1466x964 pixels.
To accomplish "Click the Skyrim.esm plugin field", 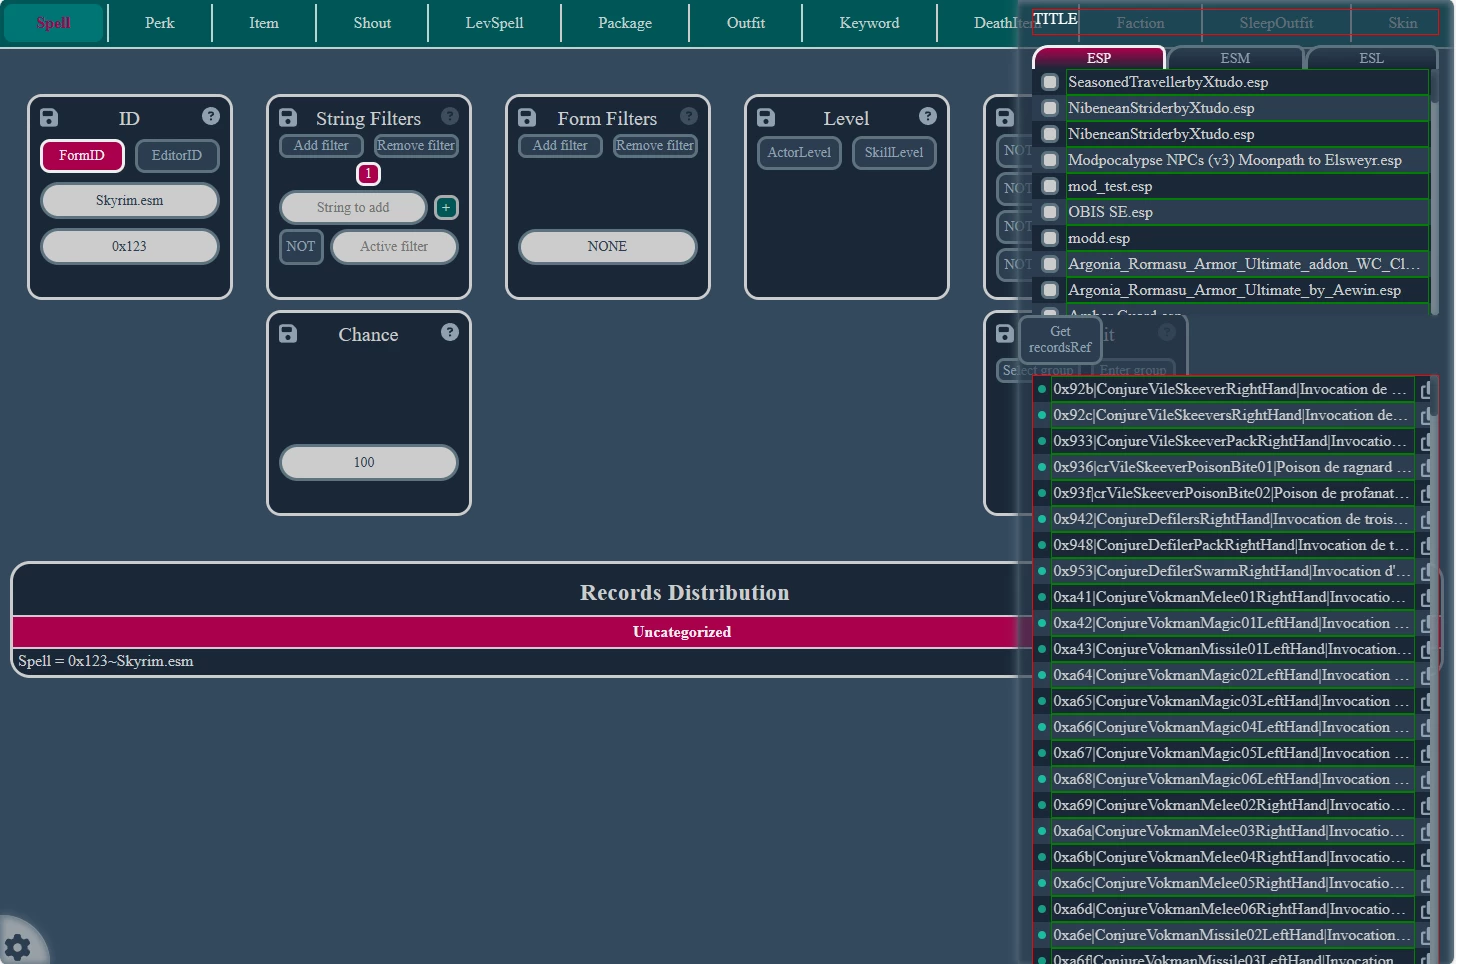I will click(x=130, y=200).
